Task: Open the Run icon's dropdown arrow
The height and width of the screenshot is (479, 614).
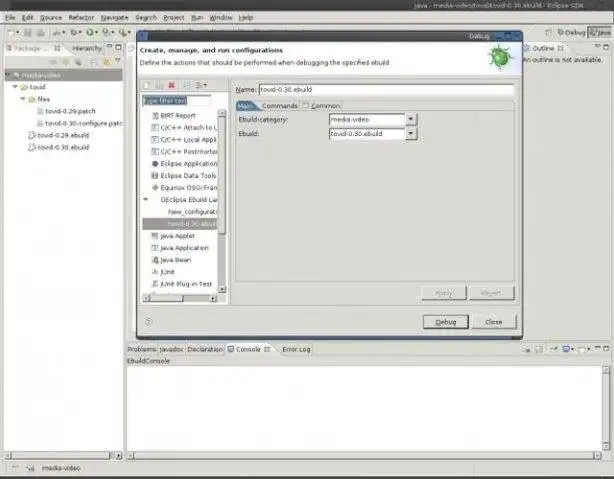Action: click(x=96, y=33)
